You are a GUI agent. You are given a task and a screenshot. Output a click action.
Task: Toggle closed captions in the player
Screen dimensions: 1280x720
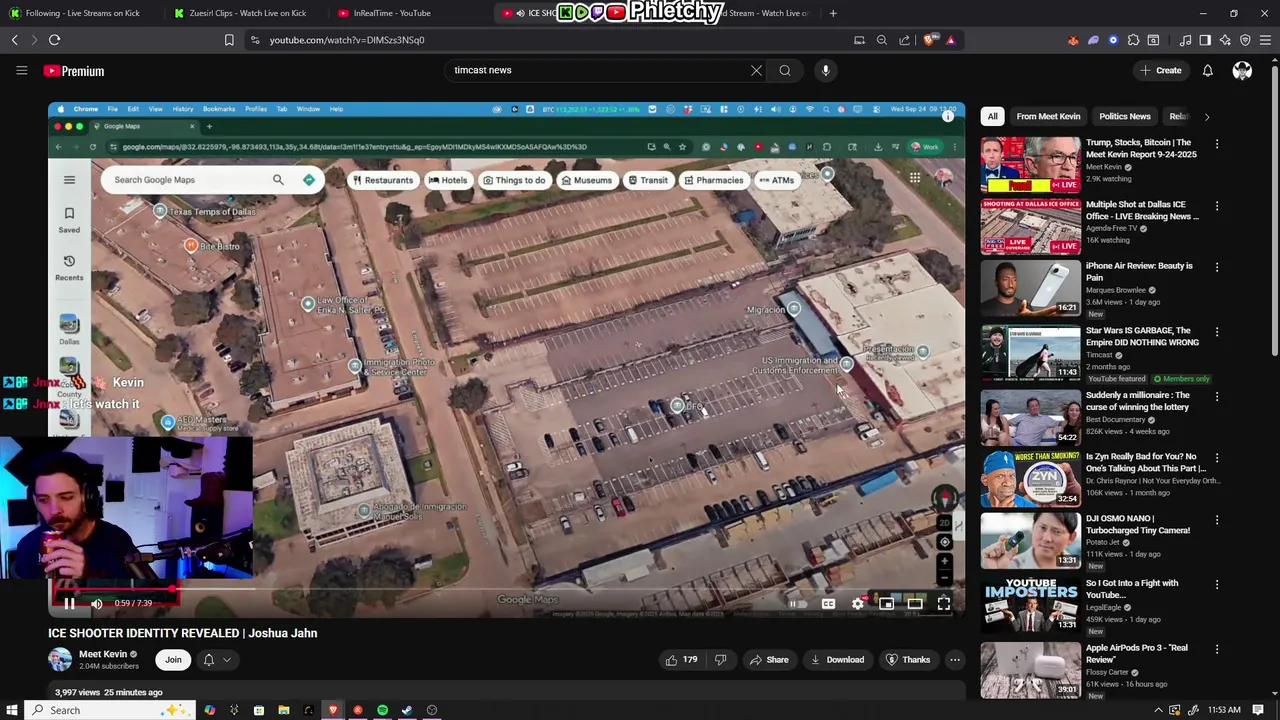coord(828,603)
